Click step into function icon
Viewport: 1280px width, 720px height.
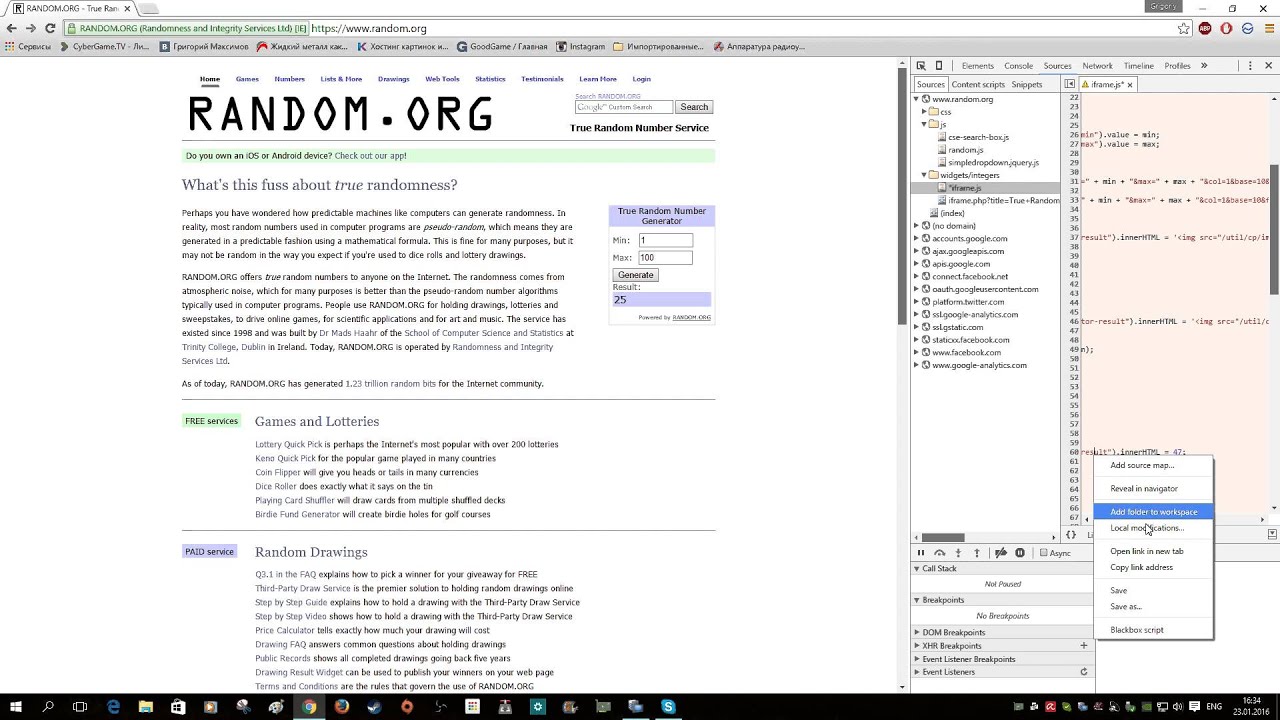click(x=959, y=553)
